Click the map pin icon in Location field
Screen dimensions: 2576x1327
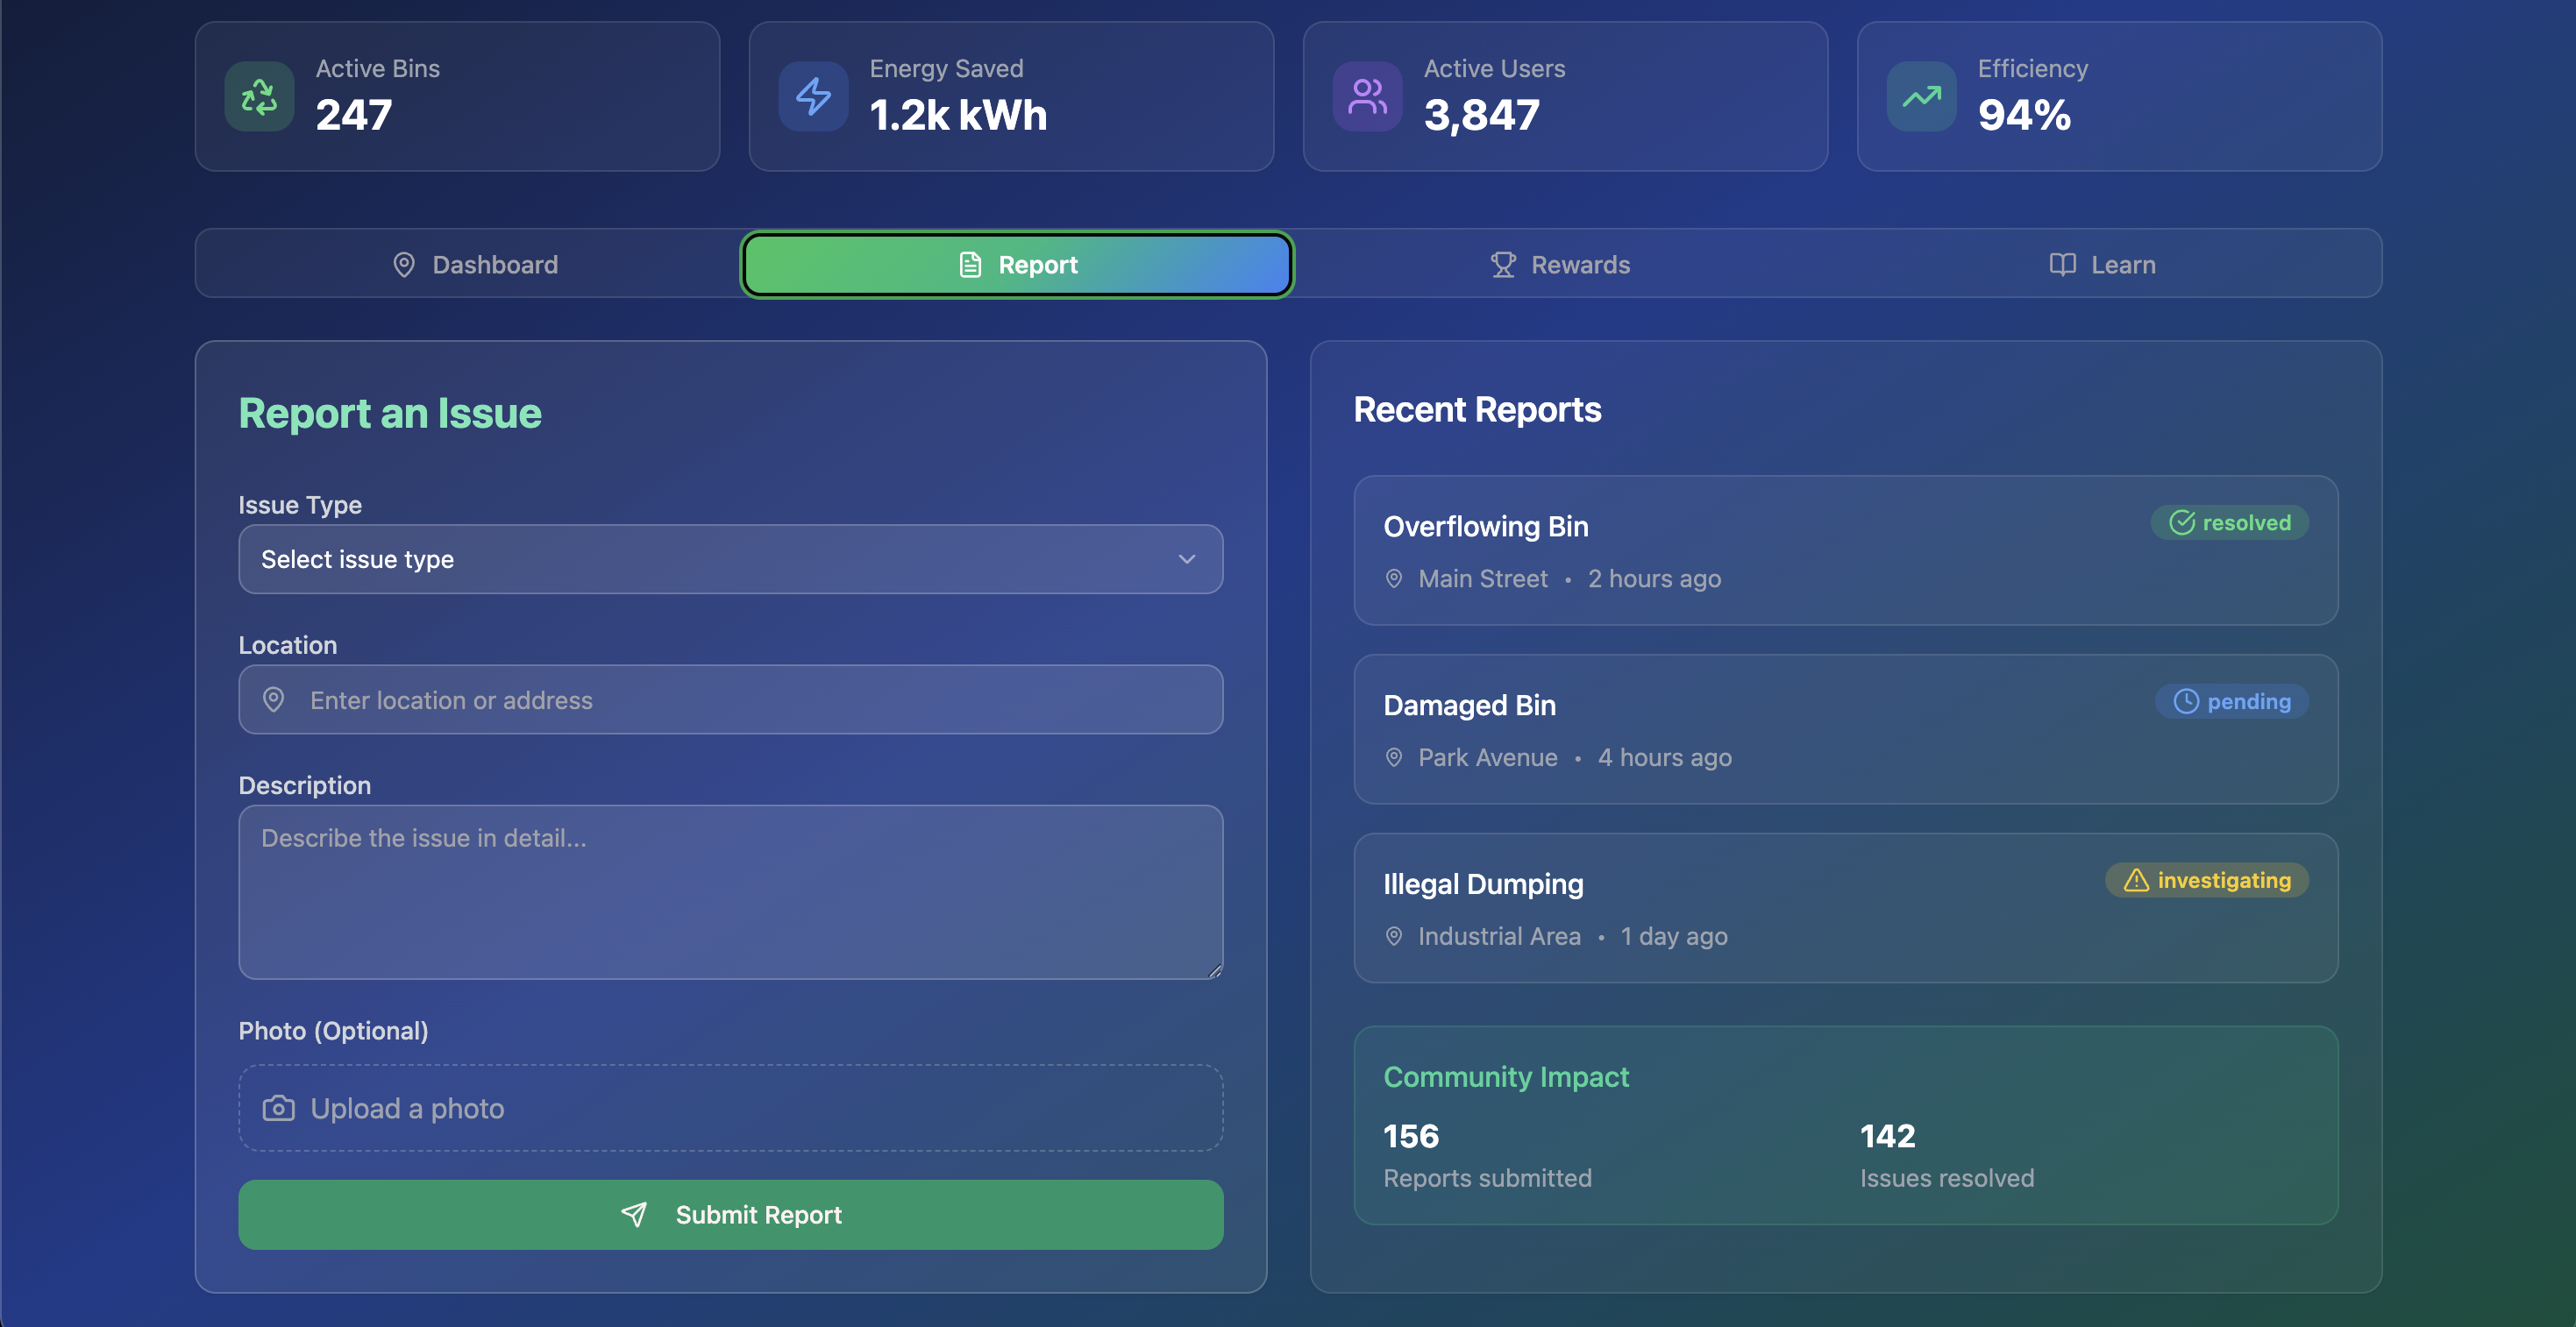(x=273, y=700)
